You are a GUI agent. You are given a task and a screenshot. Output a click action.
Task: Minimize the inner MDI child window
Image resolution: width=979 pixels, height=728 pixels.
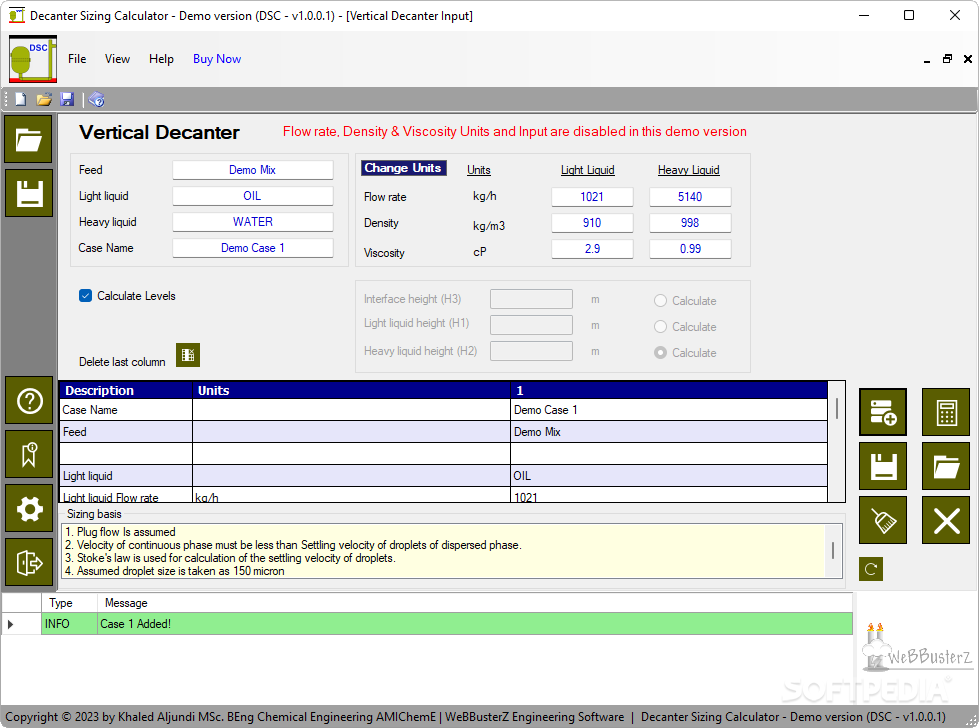click(x=927, y=60)
